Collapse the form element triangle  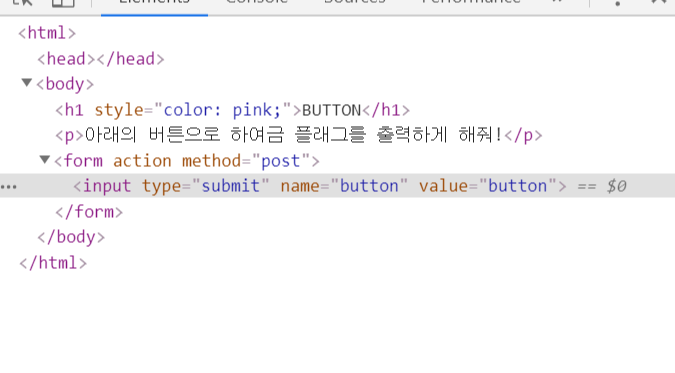click(45, 160)
